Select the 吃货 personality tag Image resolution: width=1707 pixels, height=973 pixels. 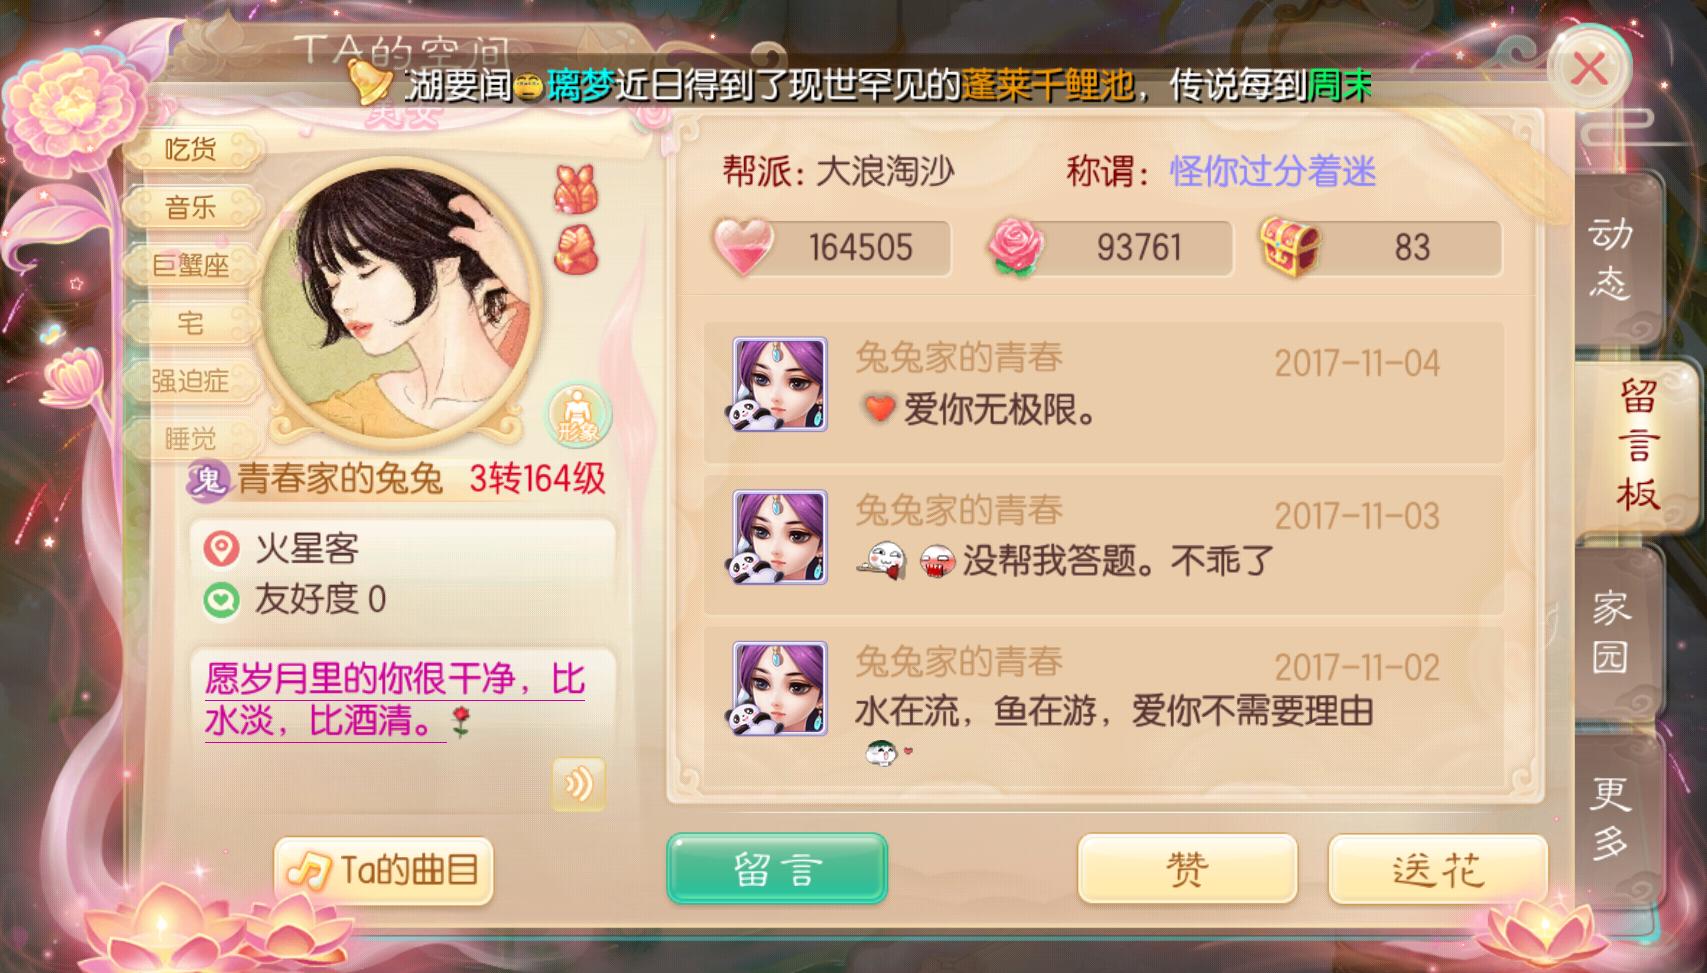click(x=191, y=150)
